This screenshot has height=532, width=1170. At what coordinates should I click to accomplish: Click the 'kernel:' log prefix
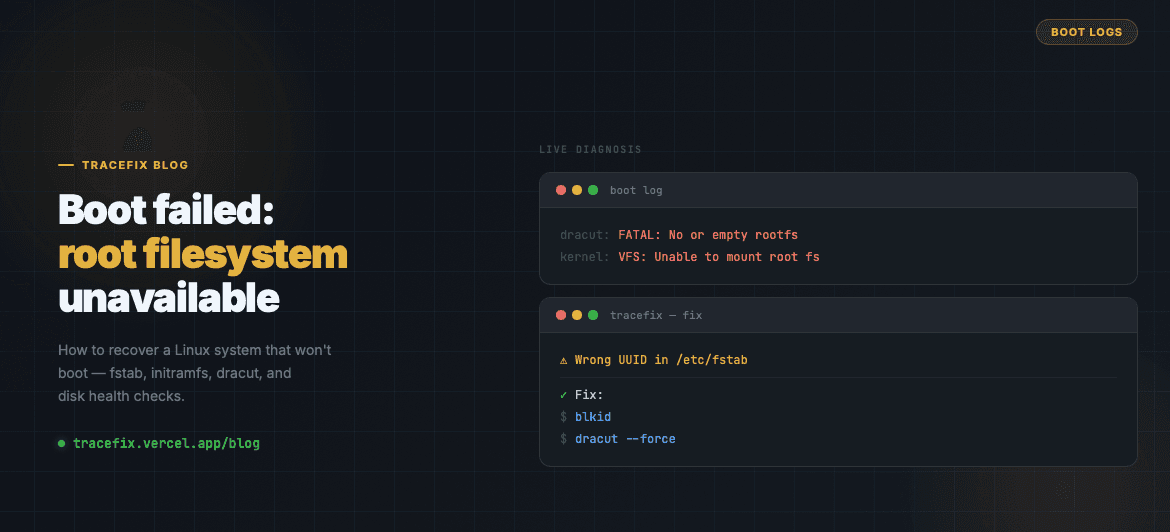[585, 257]
